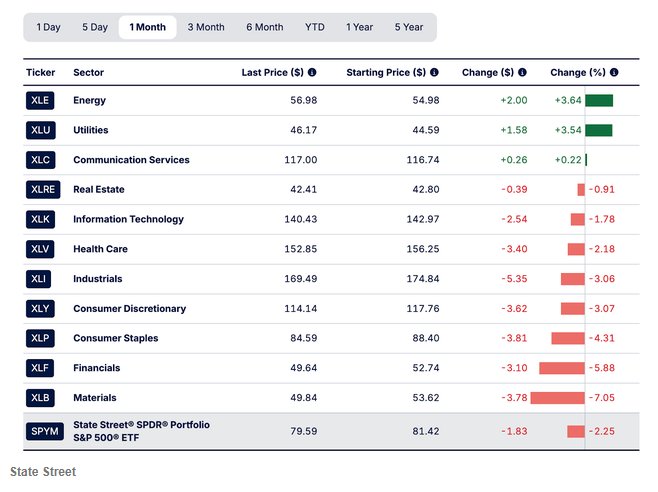Switch to the 1 Day tab

coord(48,27)
